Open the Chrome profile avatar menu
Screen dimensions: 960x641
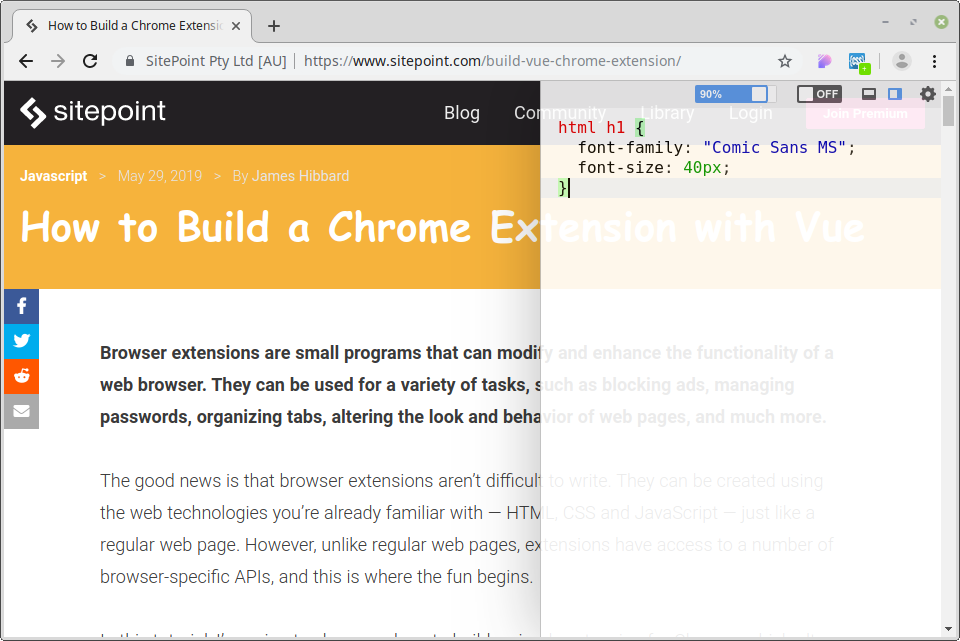902,61
